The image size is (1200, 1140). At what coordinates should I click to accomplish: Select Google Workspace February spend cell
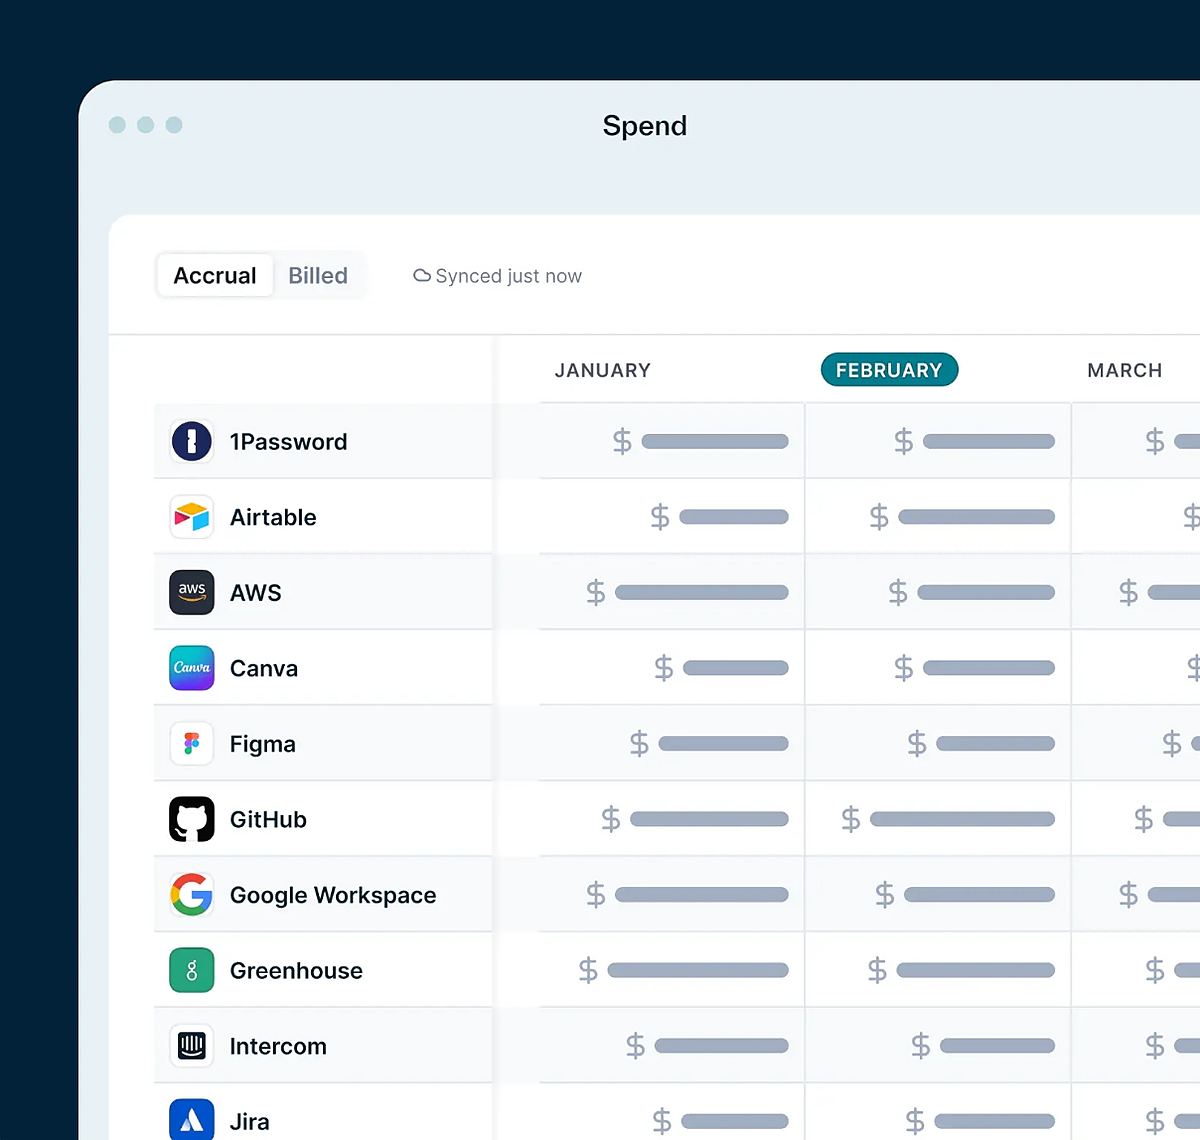938,895
